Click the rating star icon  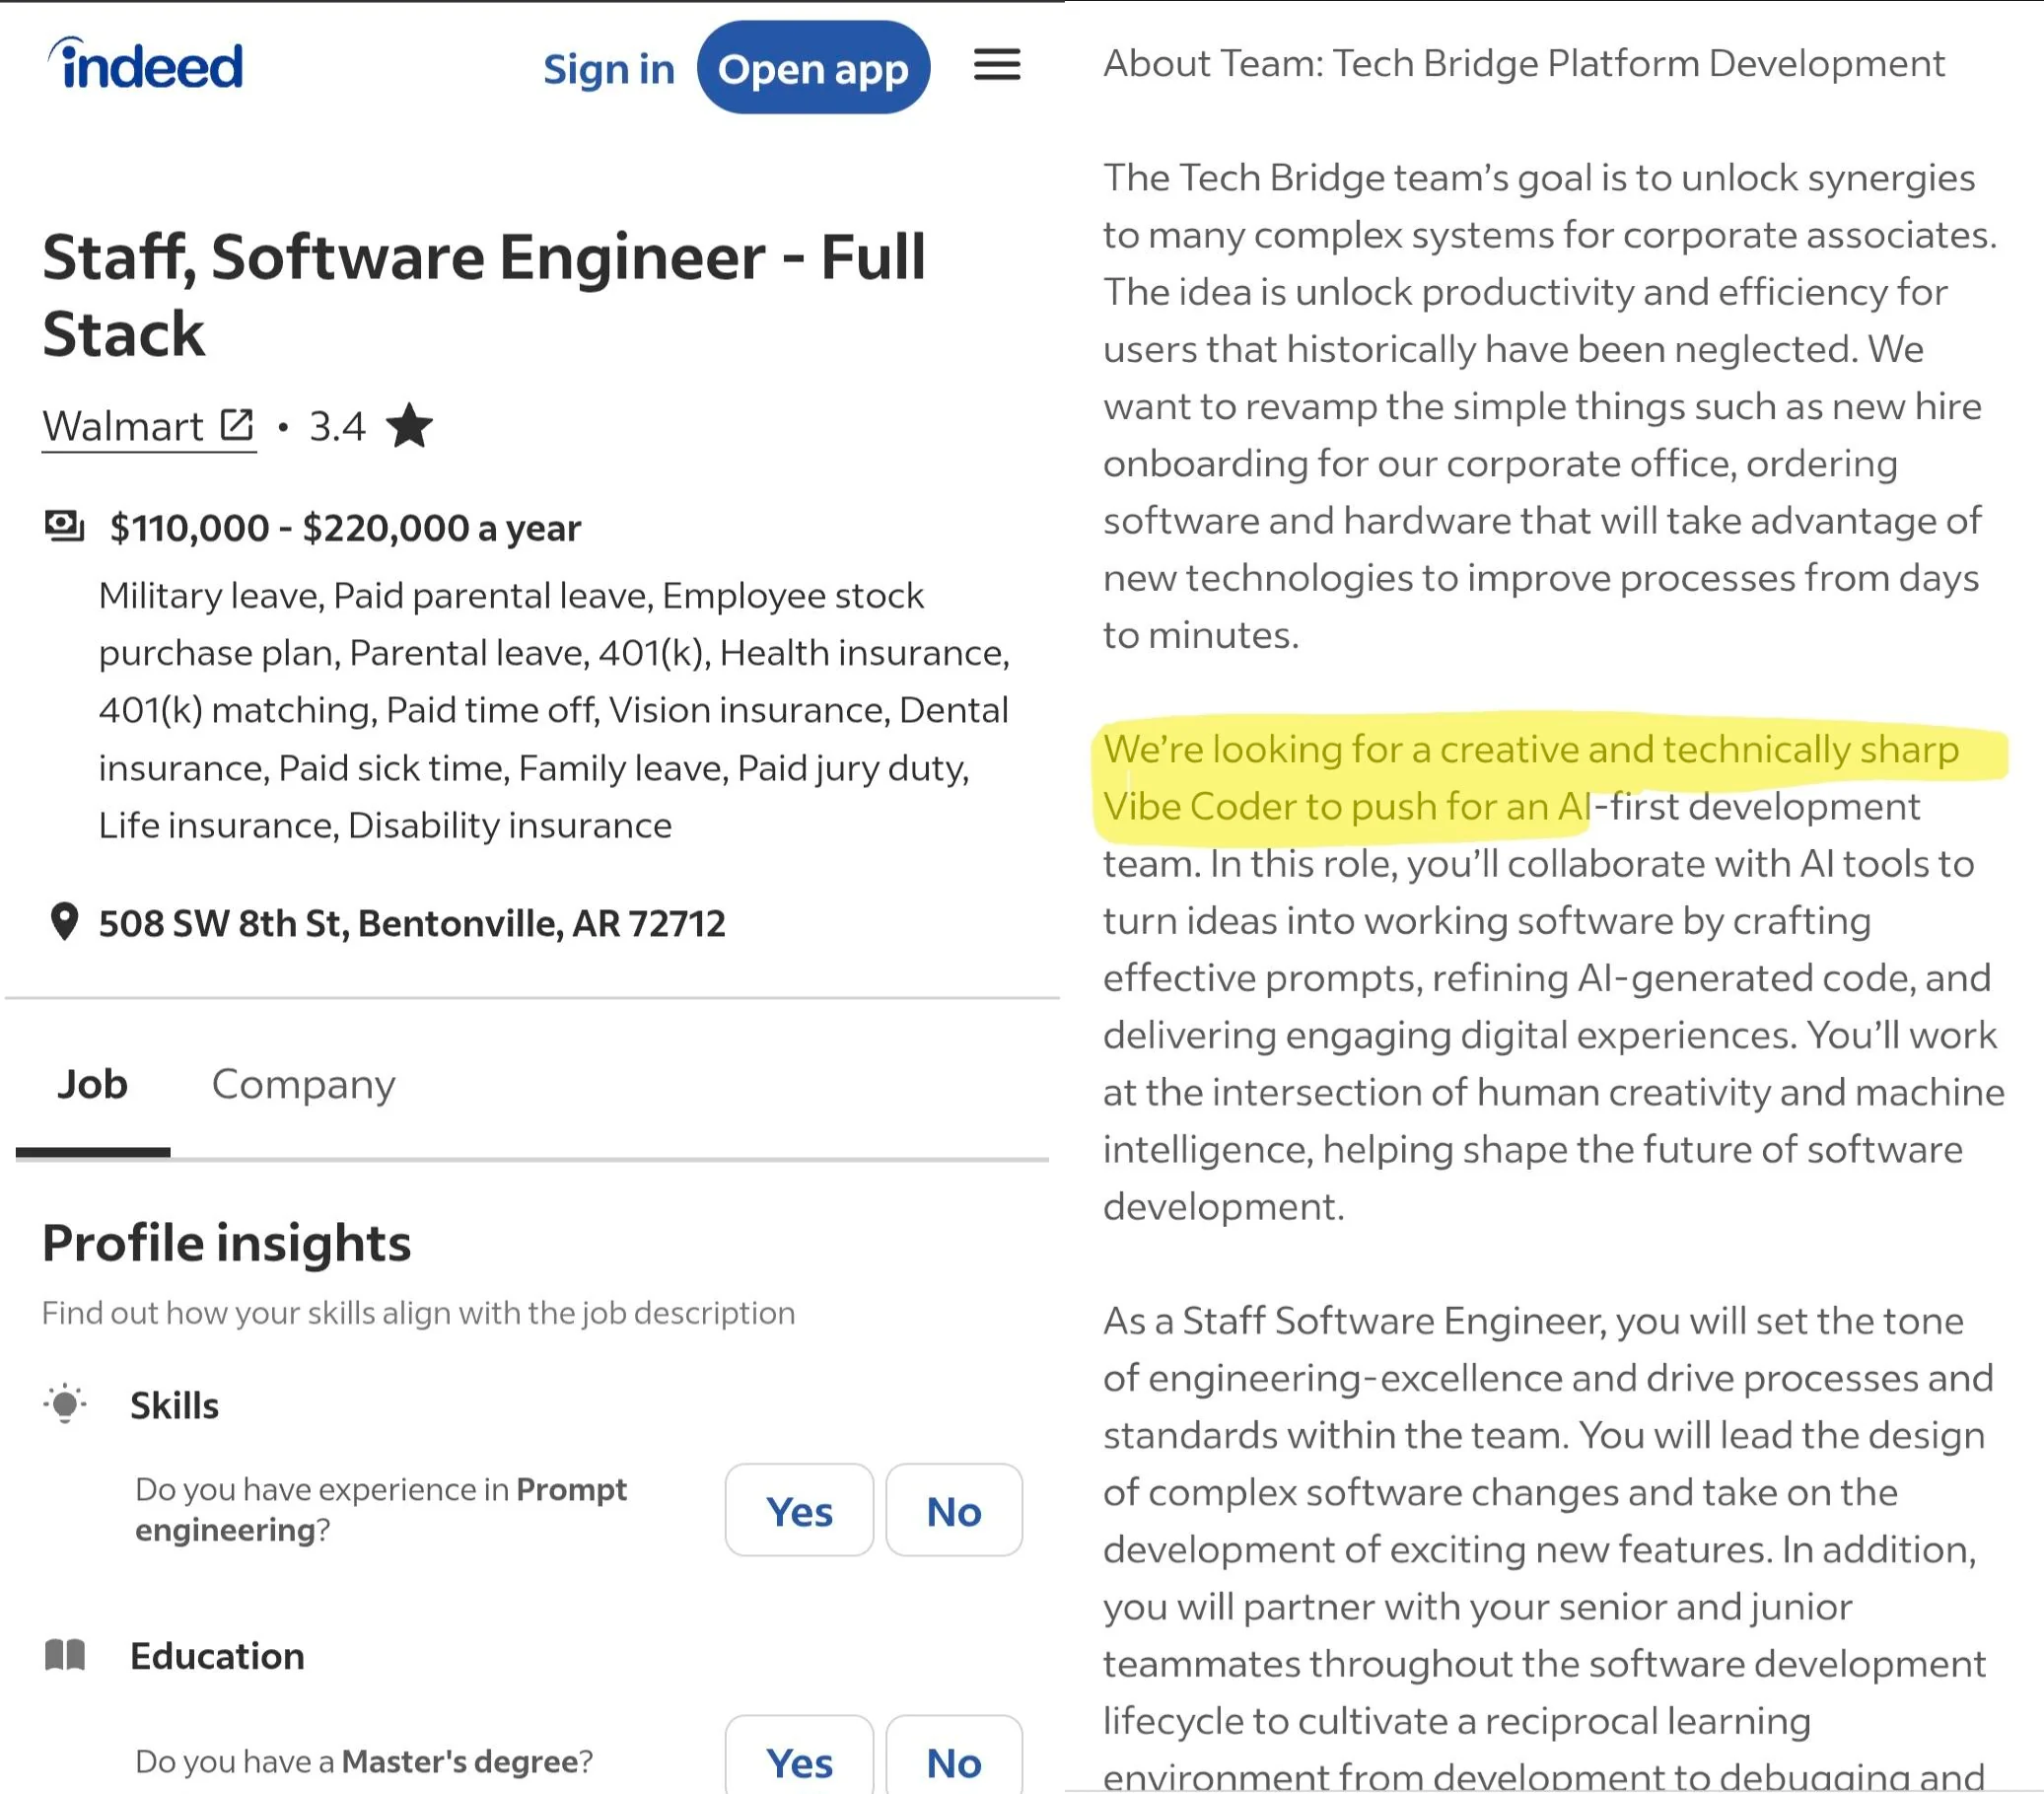click(409, 426)
